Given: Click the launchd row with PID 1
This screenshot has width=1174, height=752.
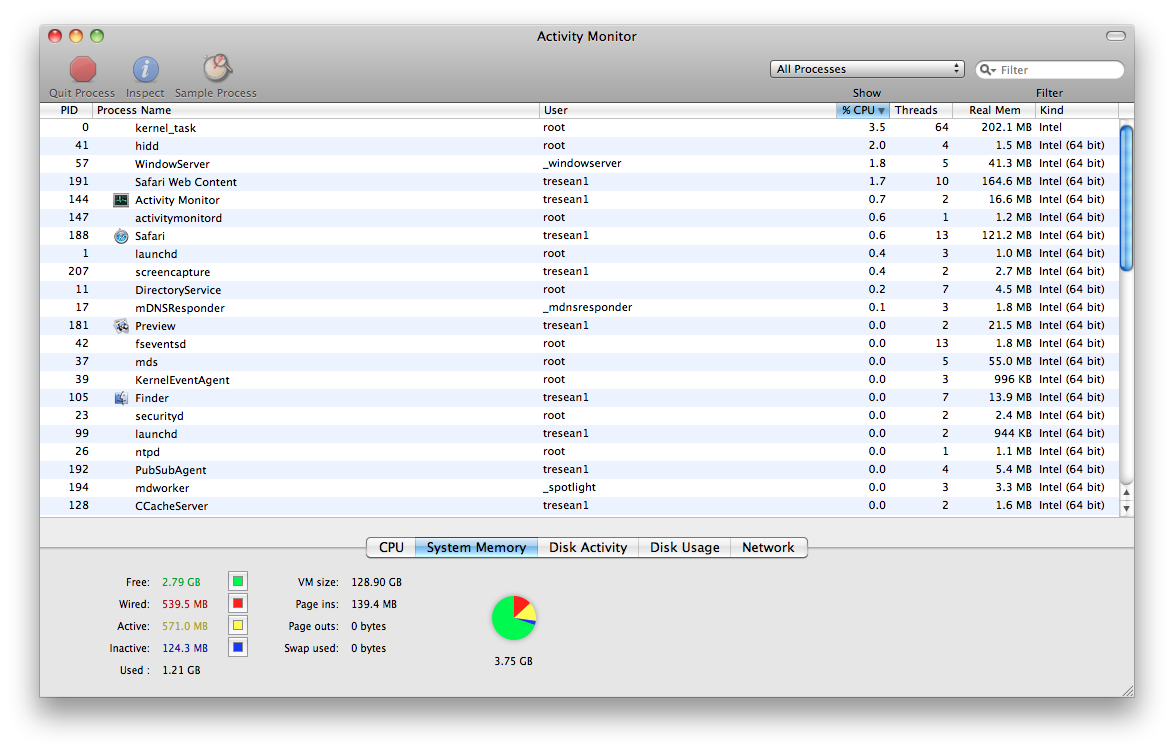Looking at the screenshot, I should [580, 254].
